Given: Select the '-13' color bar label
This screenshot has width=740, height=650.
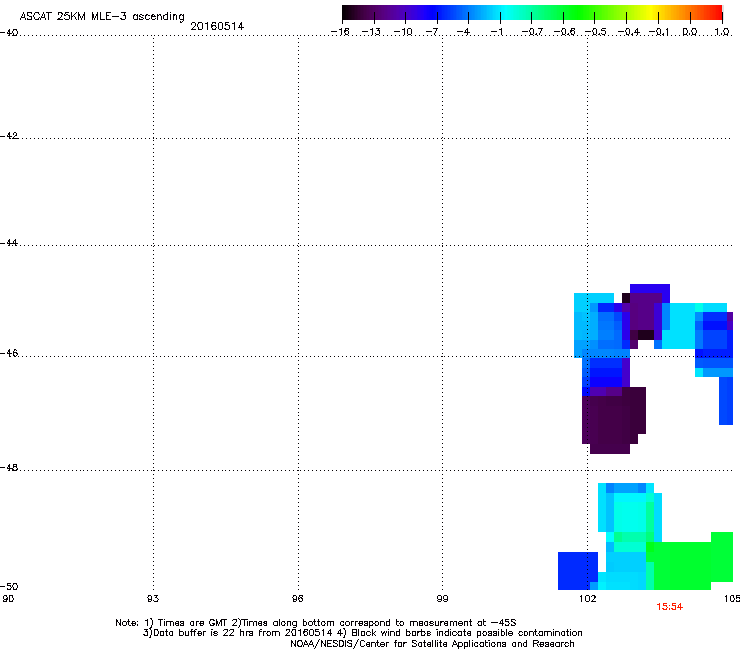Looking at the screenshot, I should tap(371, 32).
